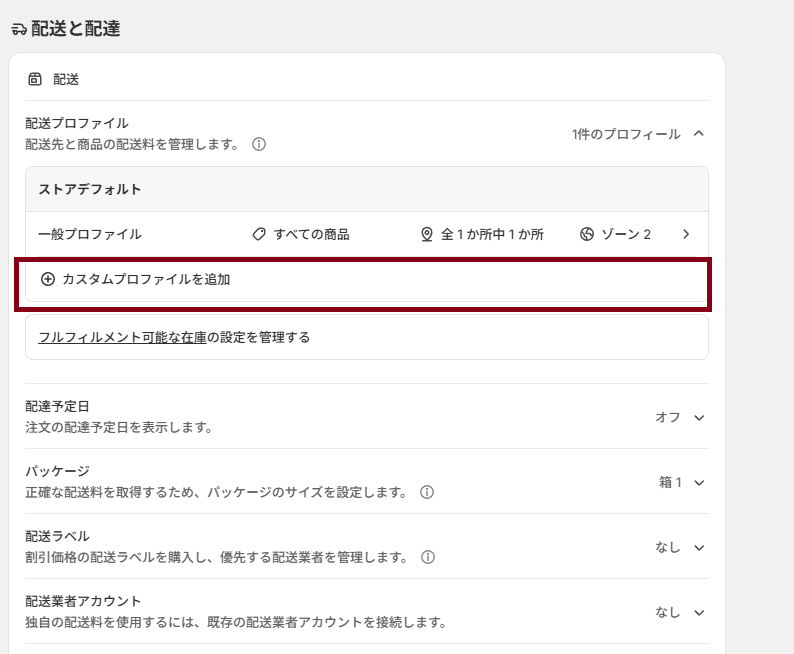Open the フルフィルメント可能な在庫 link

coord(123,337)
